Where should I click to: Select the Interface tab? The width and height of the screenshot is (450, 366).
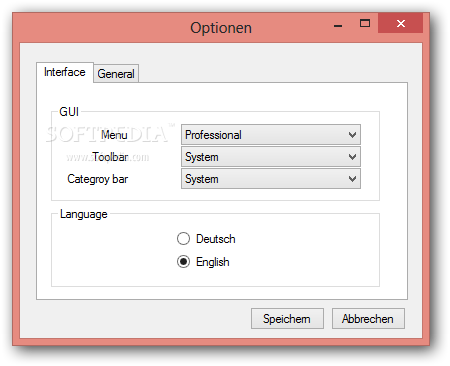(x=65, y=72)
